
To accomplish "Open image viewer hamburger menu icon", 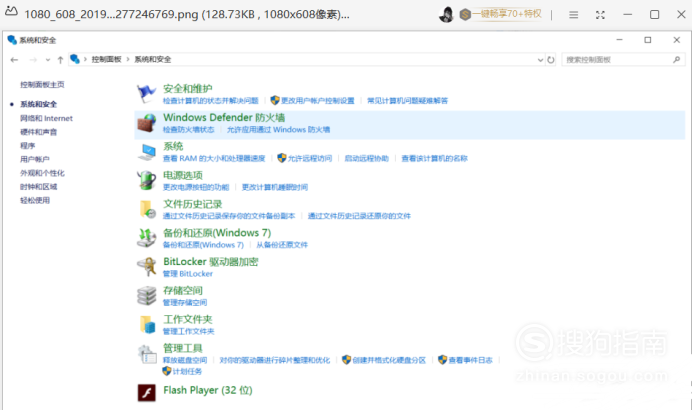I will (x=573, y=15).
